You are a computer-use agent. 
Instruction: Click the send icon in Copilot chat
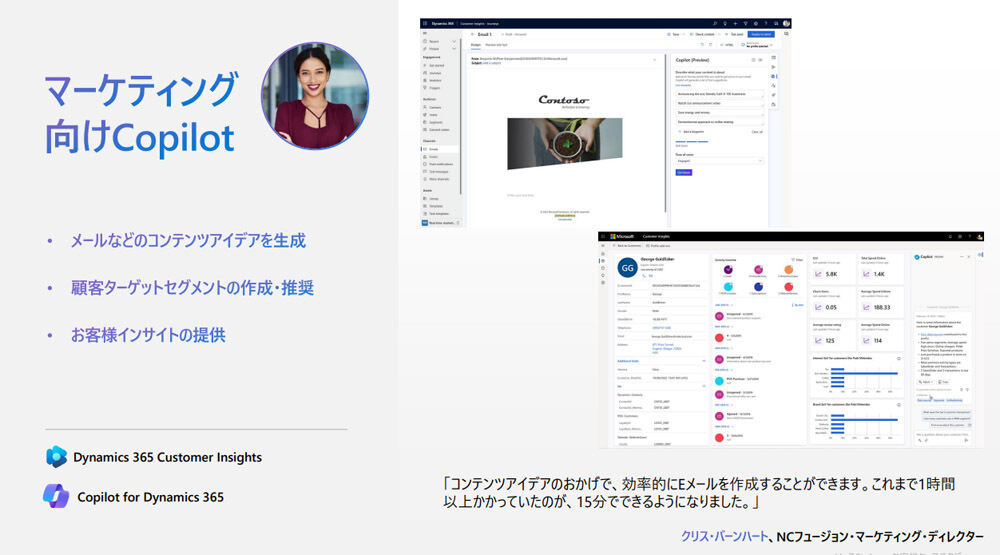(x=966, y=441)
